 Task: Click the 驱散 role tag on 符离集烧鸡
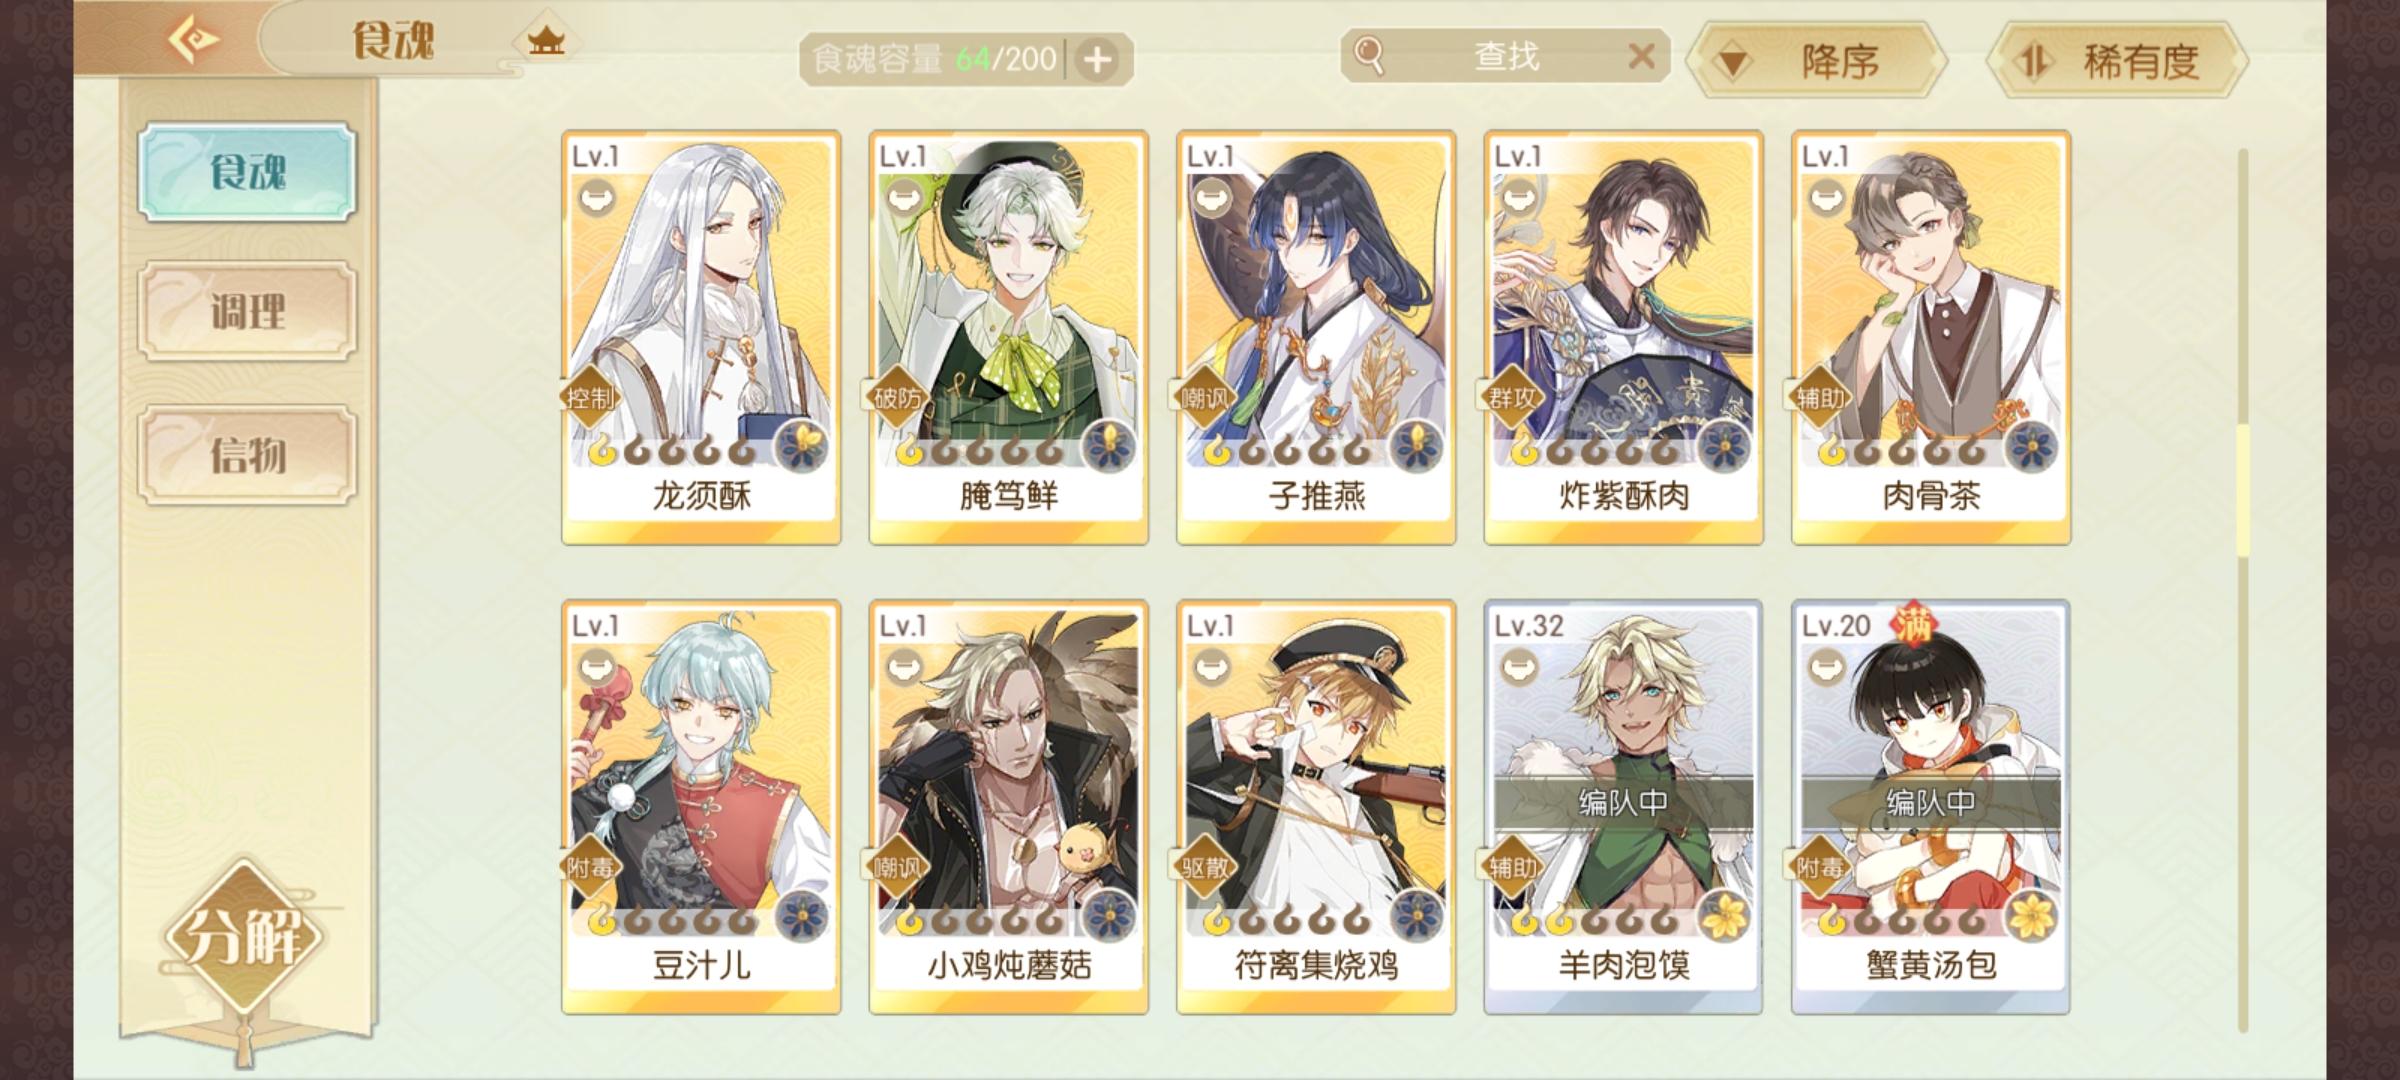click(1205, 867)
